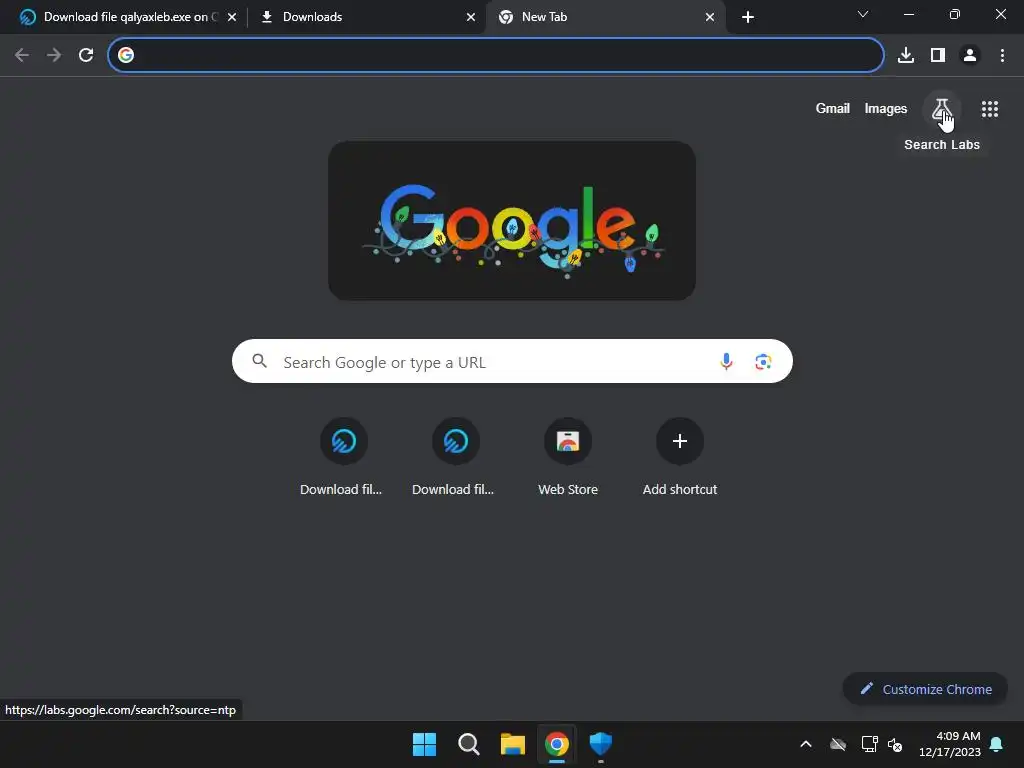The height and width of the screenshot is (768, 1024).
Task: Open the Chrome downloads tray icon
Action: tap(906, 55)
